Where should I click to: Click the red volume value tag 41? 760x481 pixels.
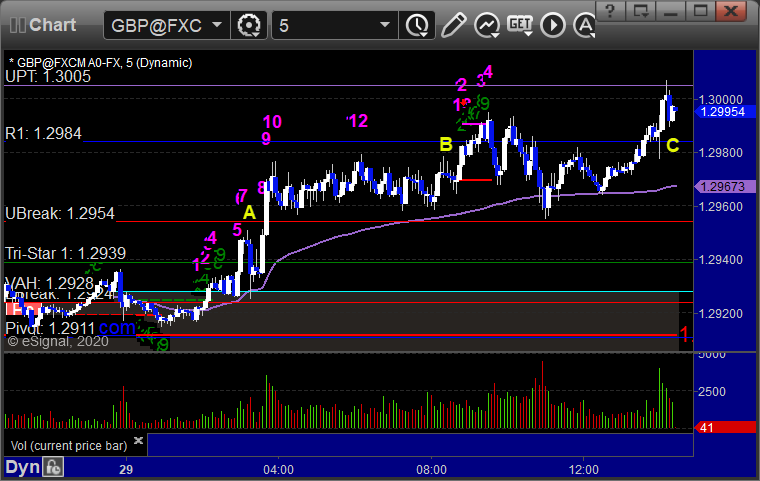coord(725,428)
